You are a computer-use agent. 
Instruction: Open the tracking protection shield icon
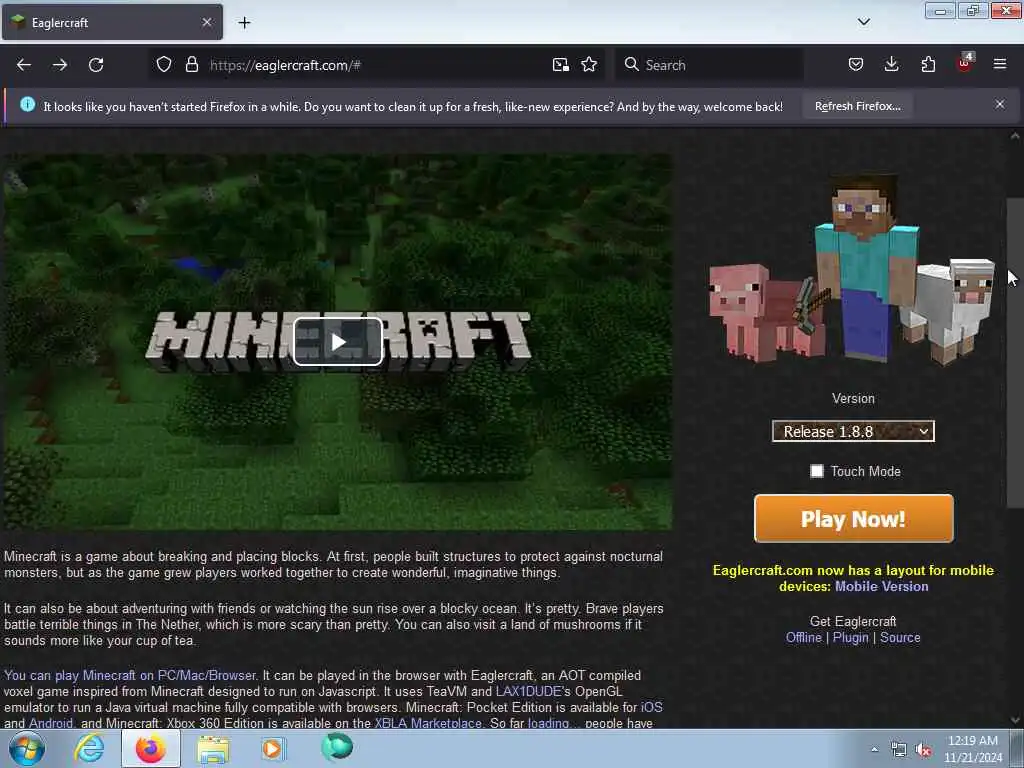coord(164,65)
